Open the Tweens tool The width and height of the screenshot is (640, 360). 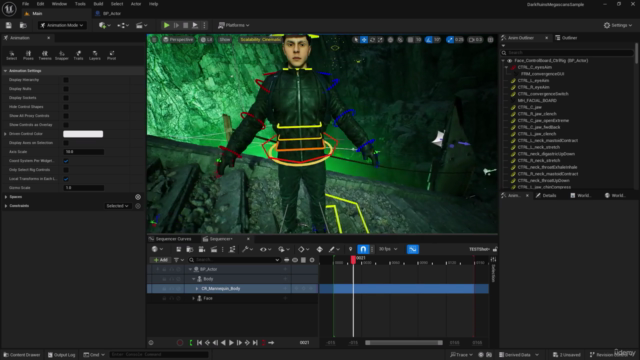[45, 55]
